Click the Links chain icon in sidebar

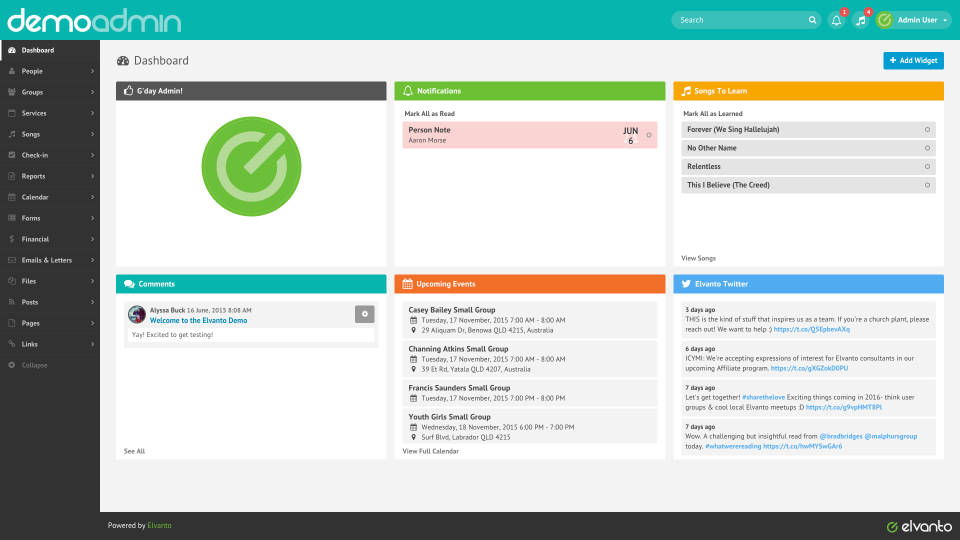click(12, 344)
